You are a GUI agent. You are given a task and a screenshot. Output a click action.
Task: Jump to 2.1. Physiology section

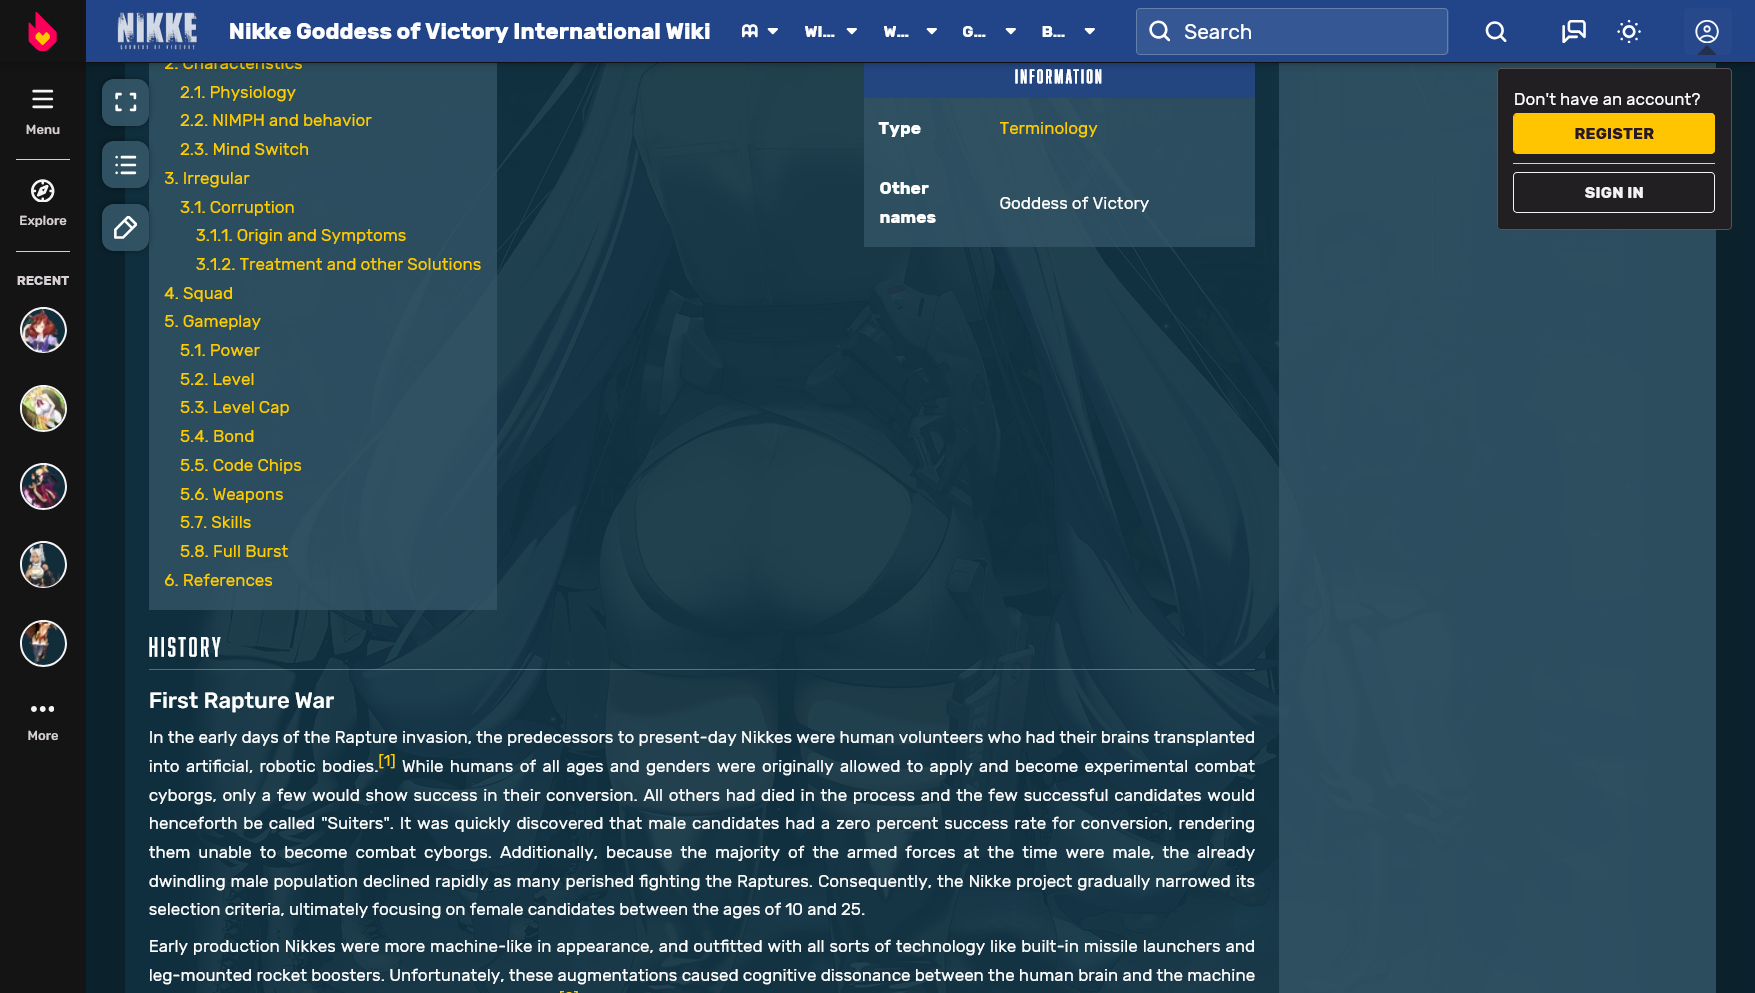click(x=238, y=92)
